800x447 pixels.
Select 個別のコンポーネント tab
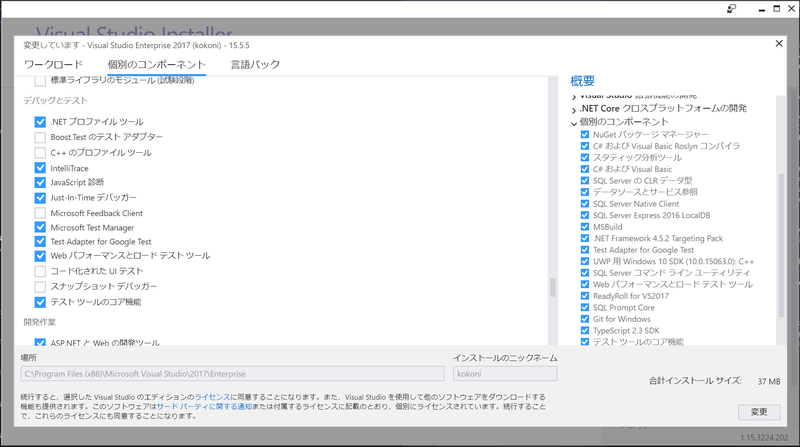[x=157, y=65]
